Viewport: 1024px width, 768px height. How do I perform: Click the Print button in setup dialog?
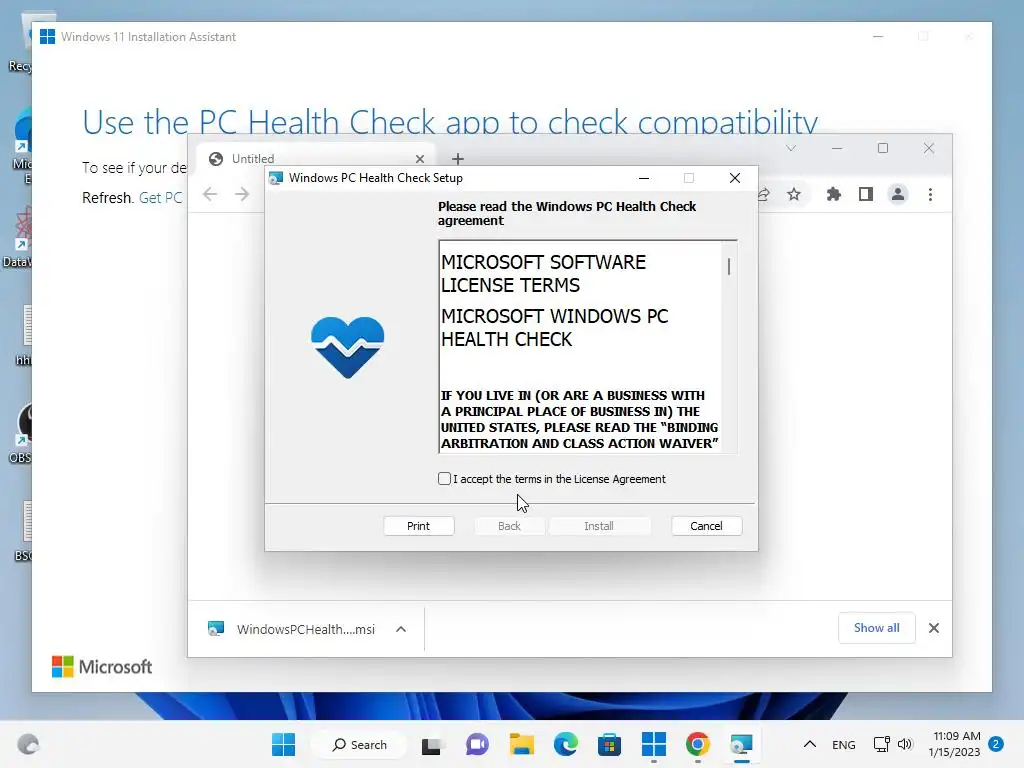[x=419, y=526]
